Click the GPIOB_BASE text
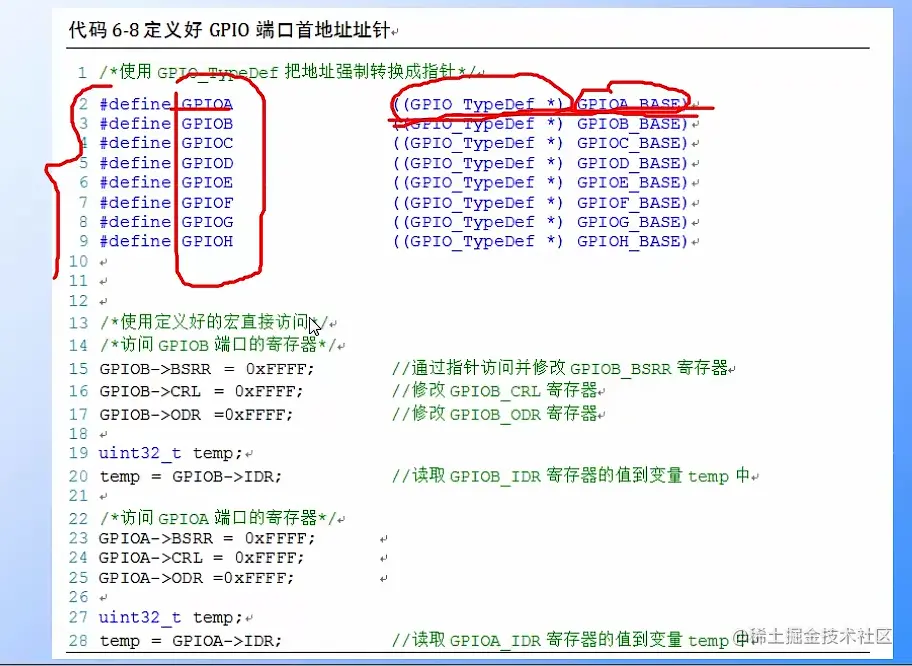Screen dimensions: 912x666 coord(628,124)
